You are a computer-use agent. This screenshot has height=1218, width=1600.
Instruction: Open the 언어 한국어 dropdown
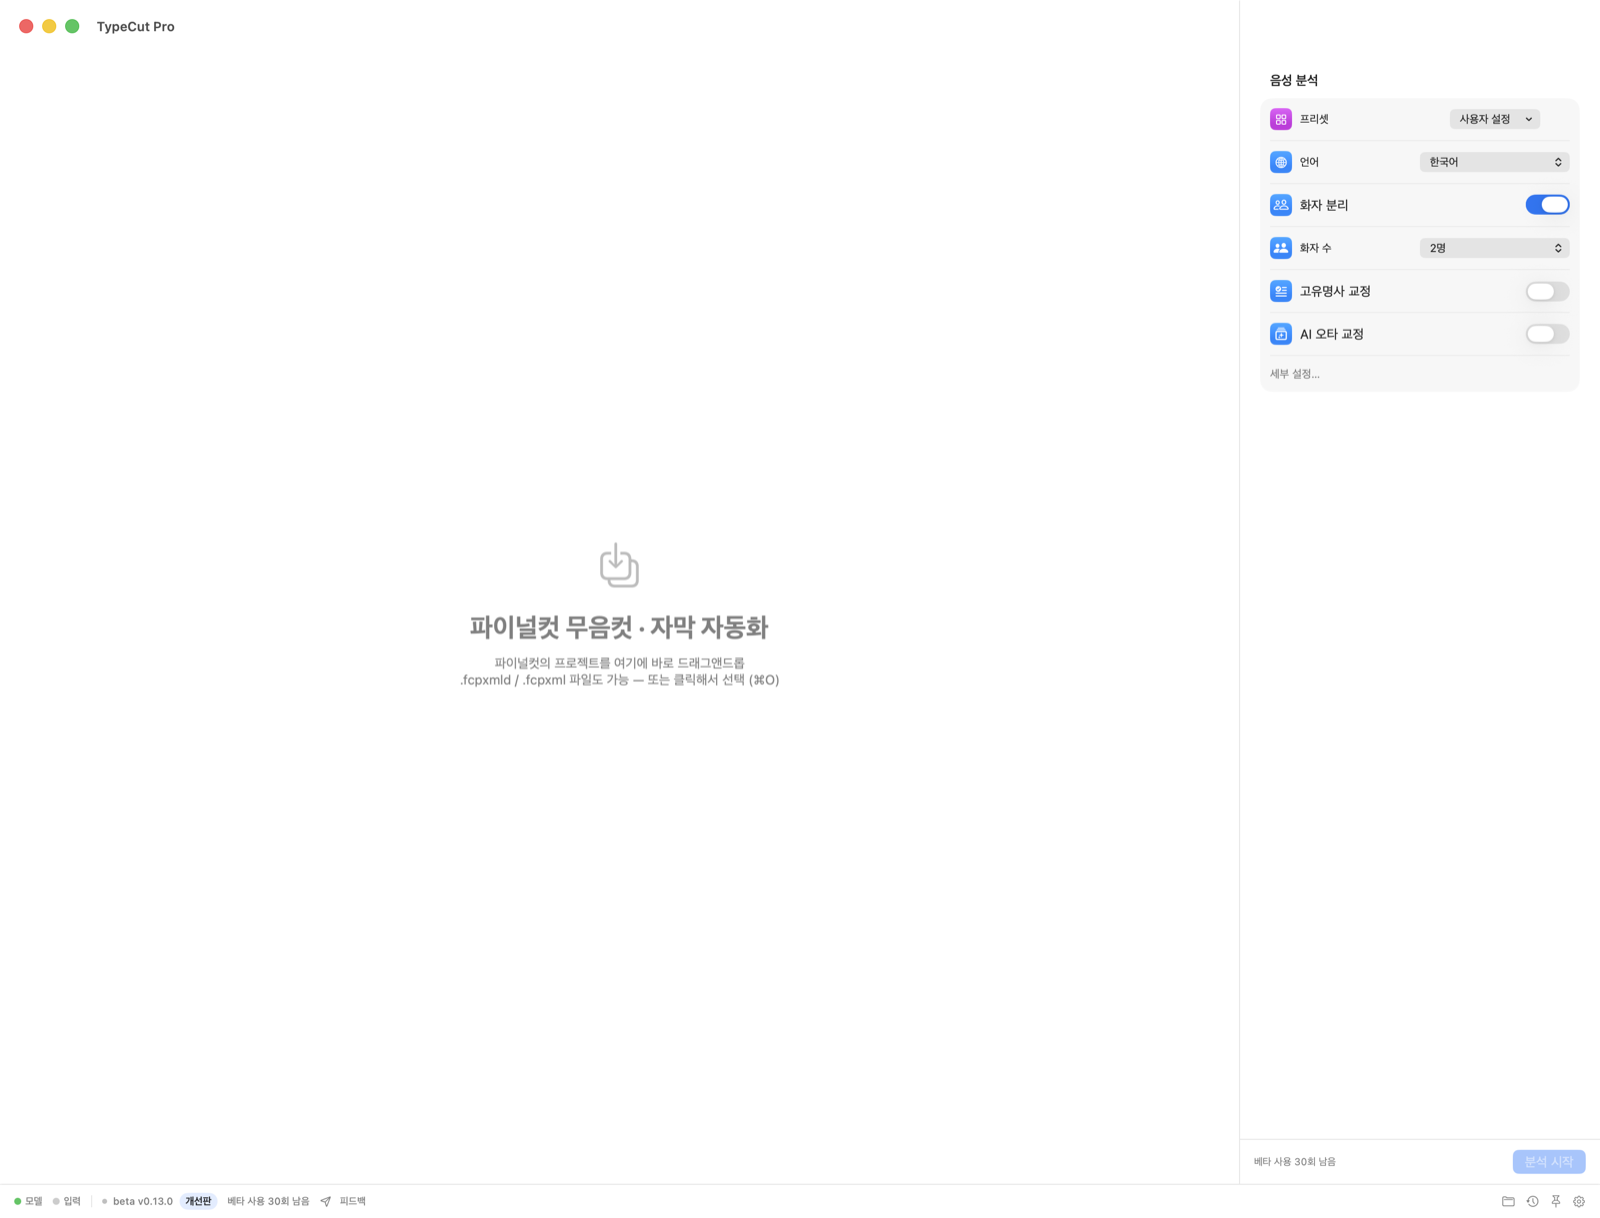1494,162
